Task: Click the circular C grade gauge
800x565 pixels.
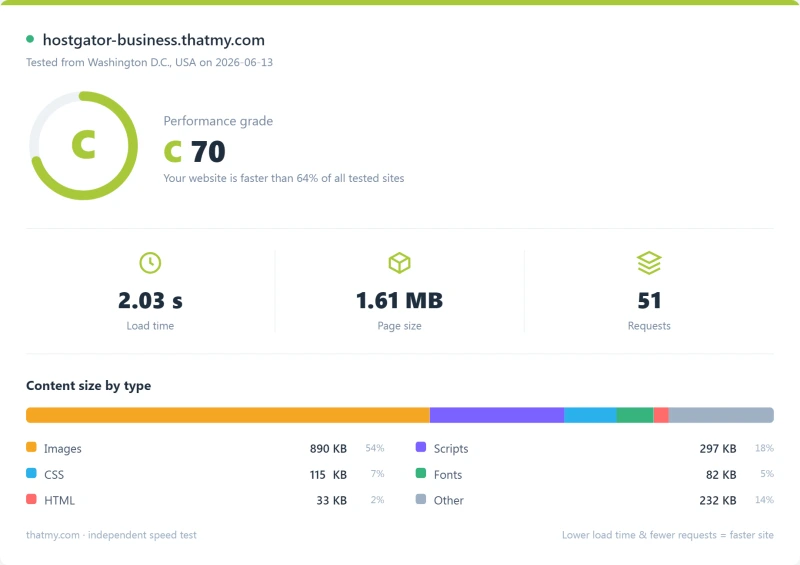Action: point(84,145)
